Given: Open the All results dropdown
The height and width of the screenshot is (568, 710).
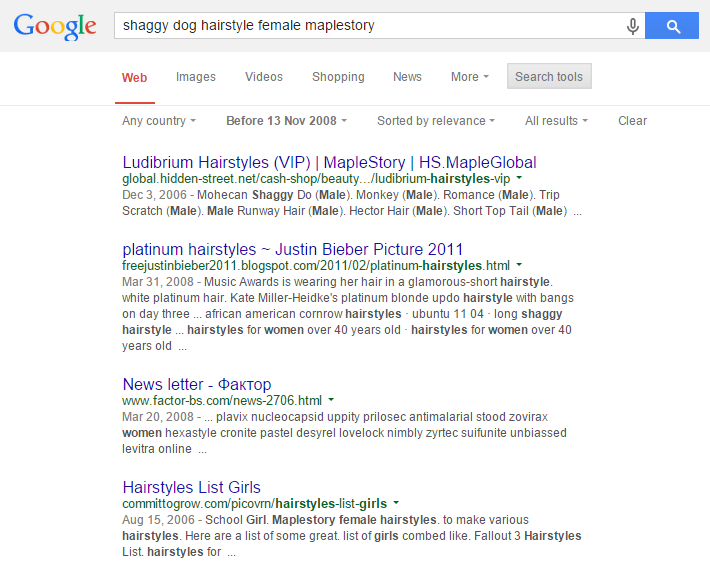Looking at the screenshot, I should 556,121.
